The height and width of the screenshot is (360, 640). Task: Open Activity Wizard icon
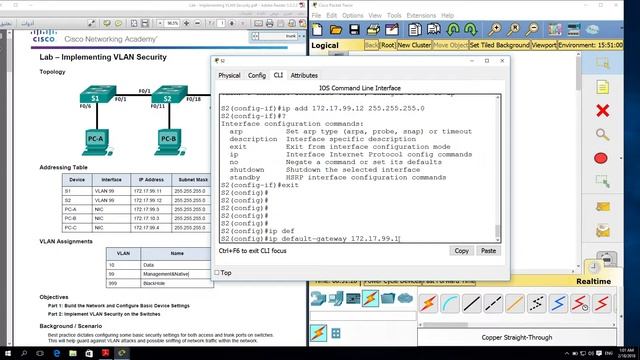392,30
